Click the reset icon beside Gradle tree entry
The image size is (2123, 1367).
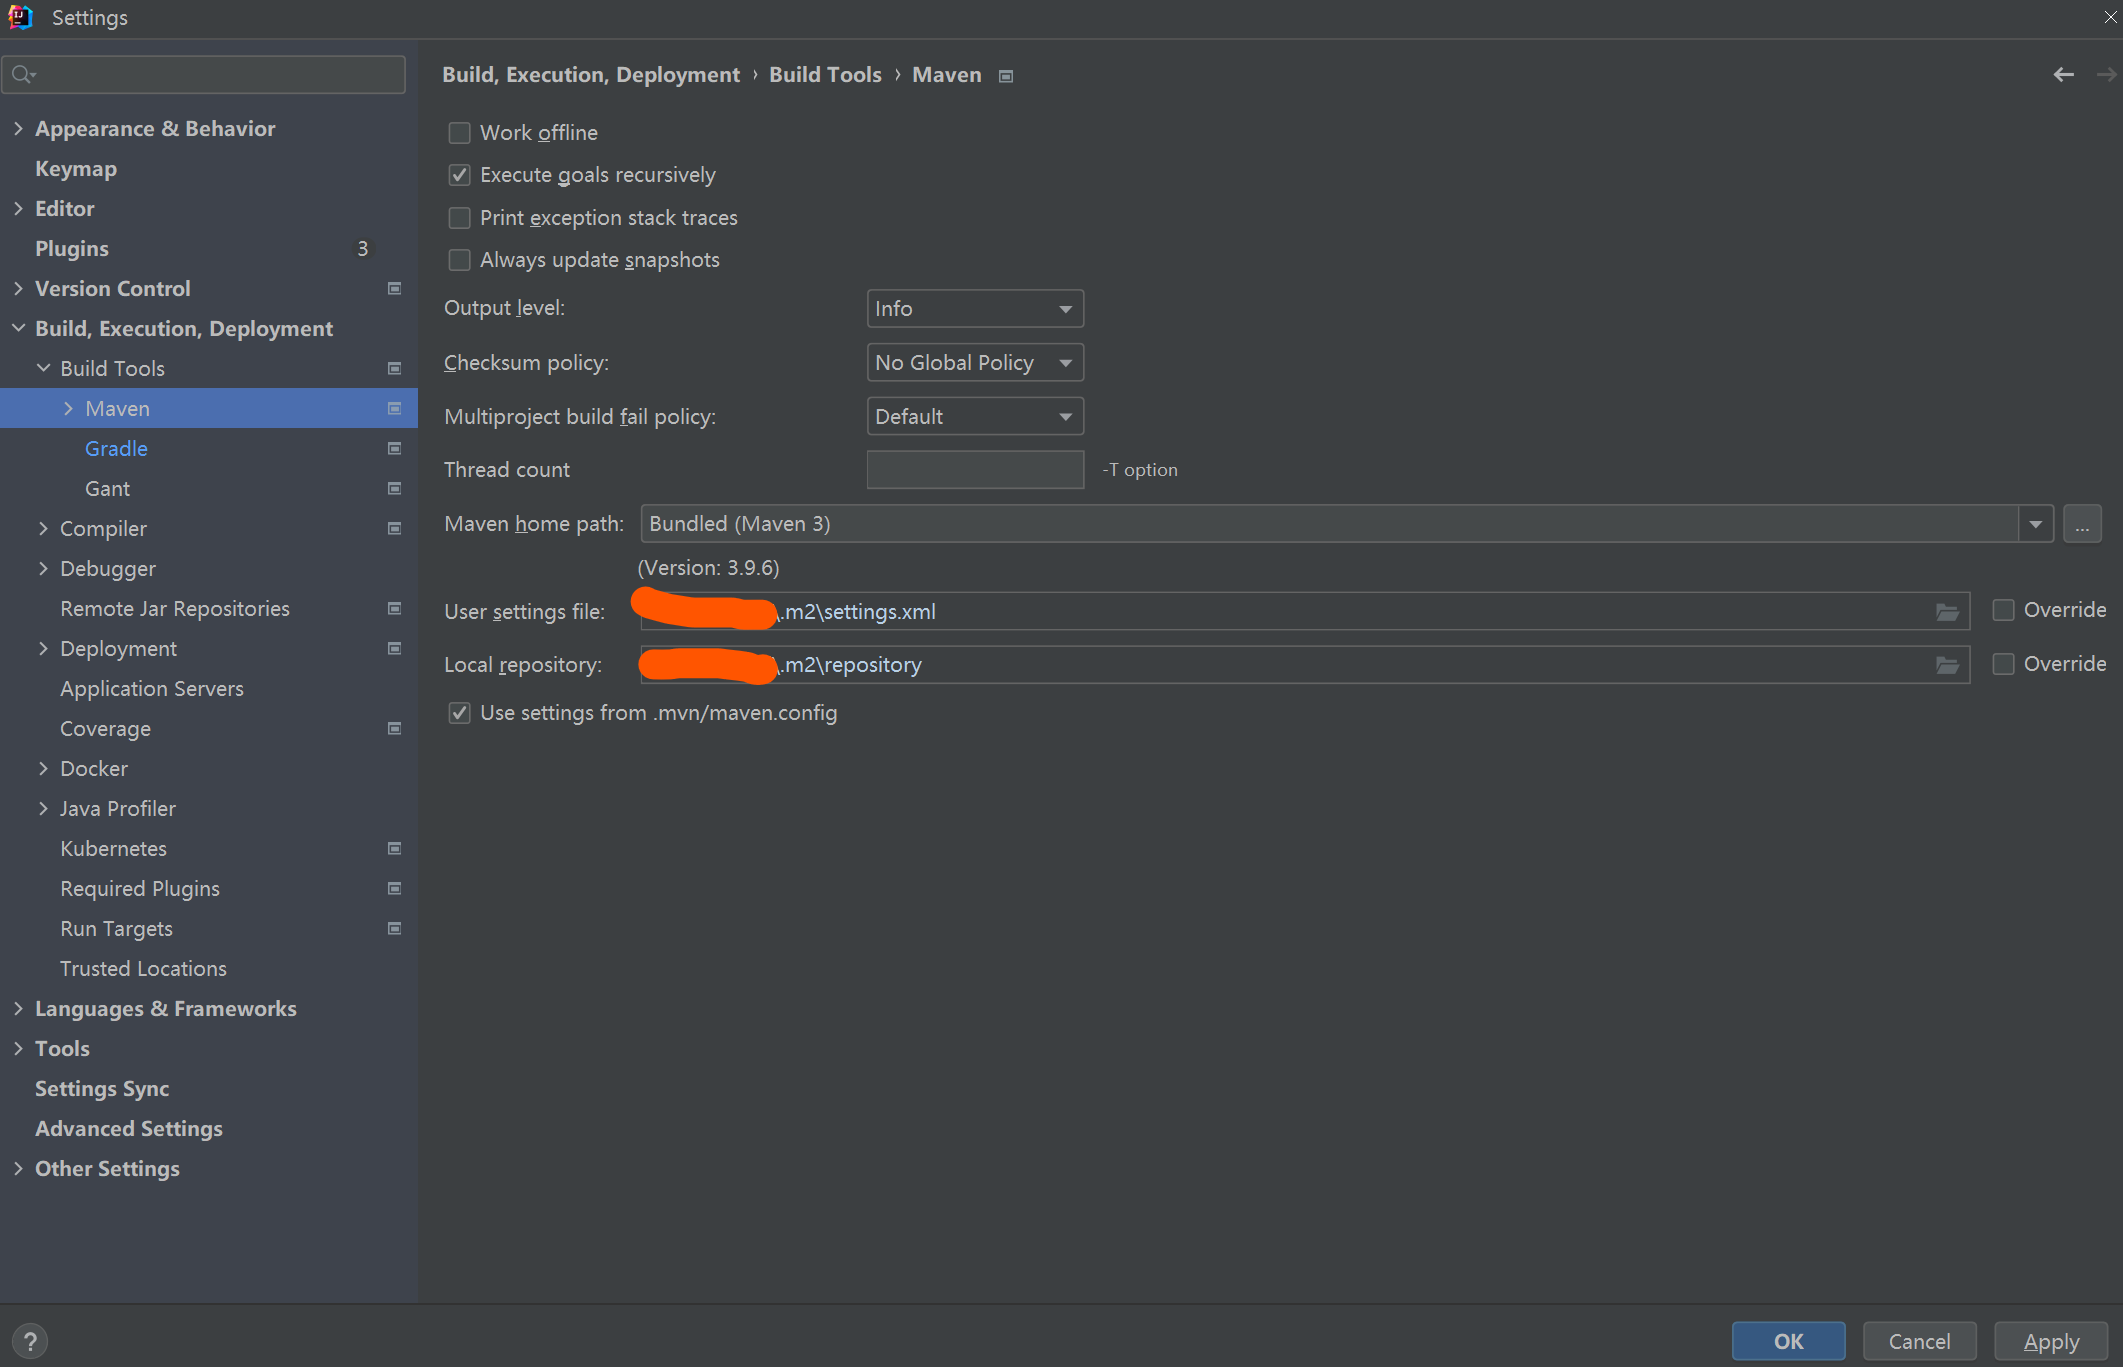tap(393, 448)
